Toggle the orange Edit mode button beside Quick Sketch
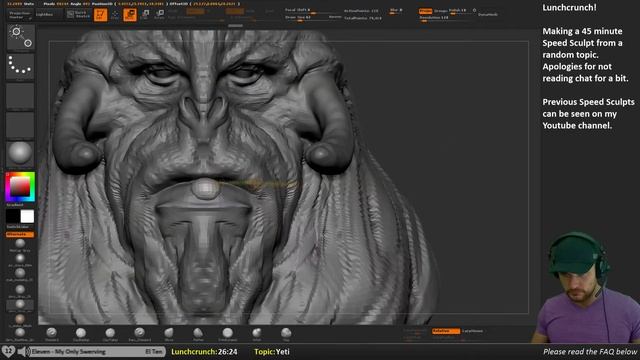This screenshot has height=360, width=640. click(x=100, y=15)
